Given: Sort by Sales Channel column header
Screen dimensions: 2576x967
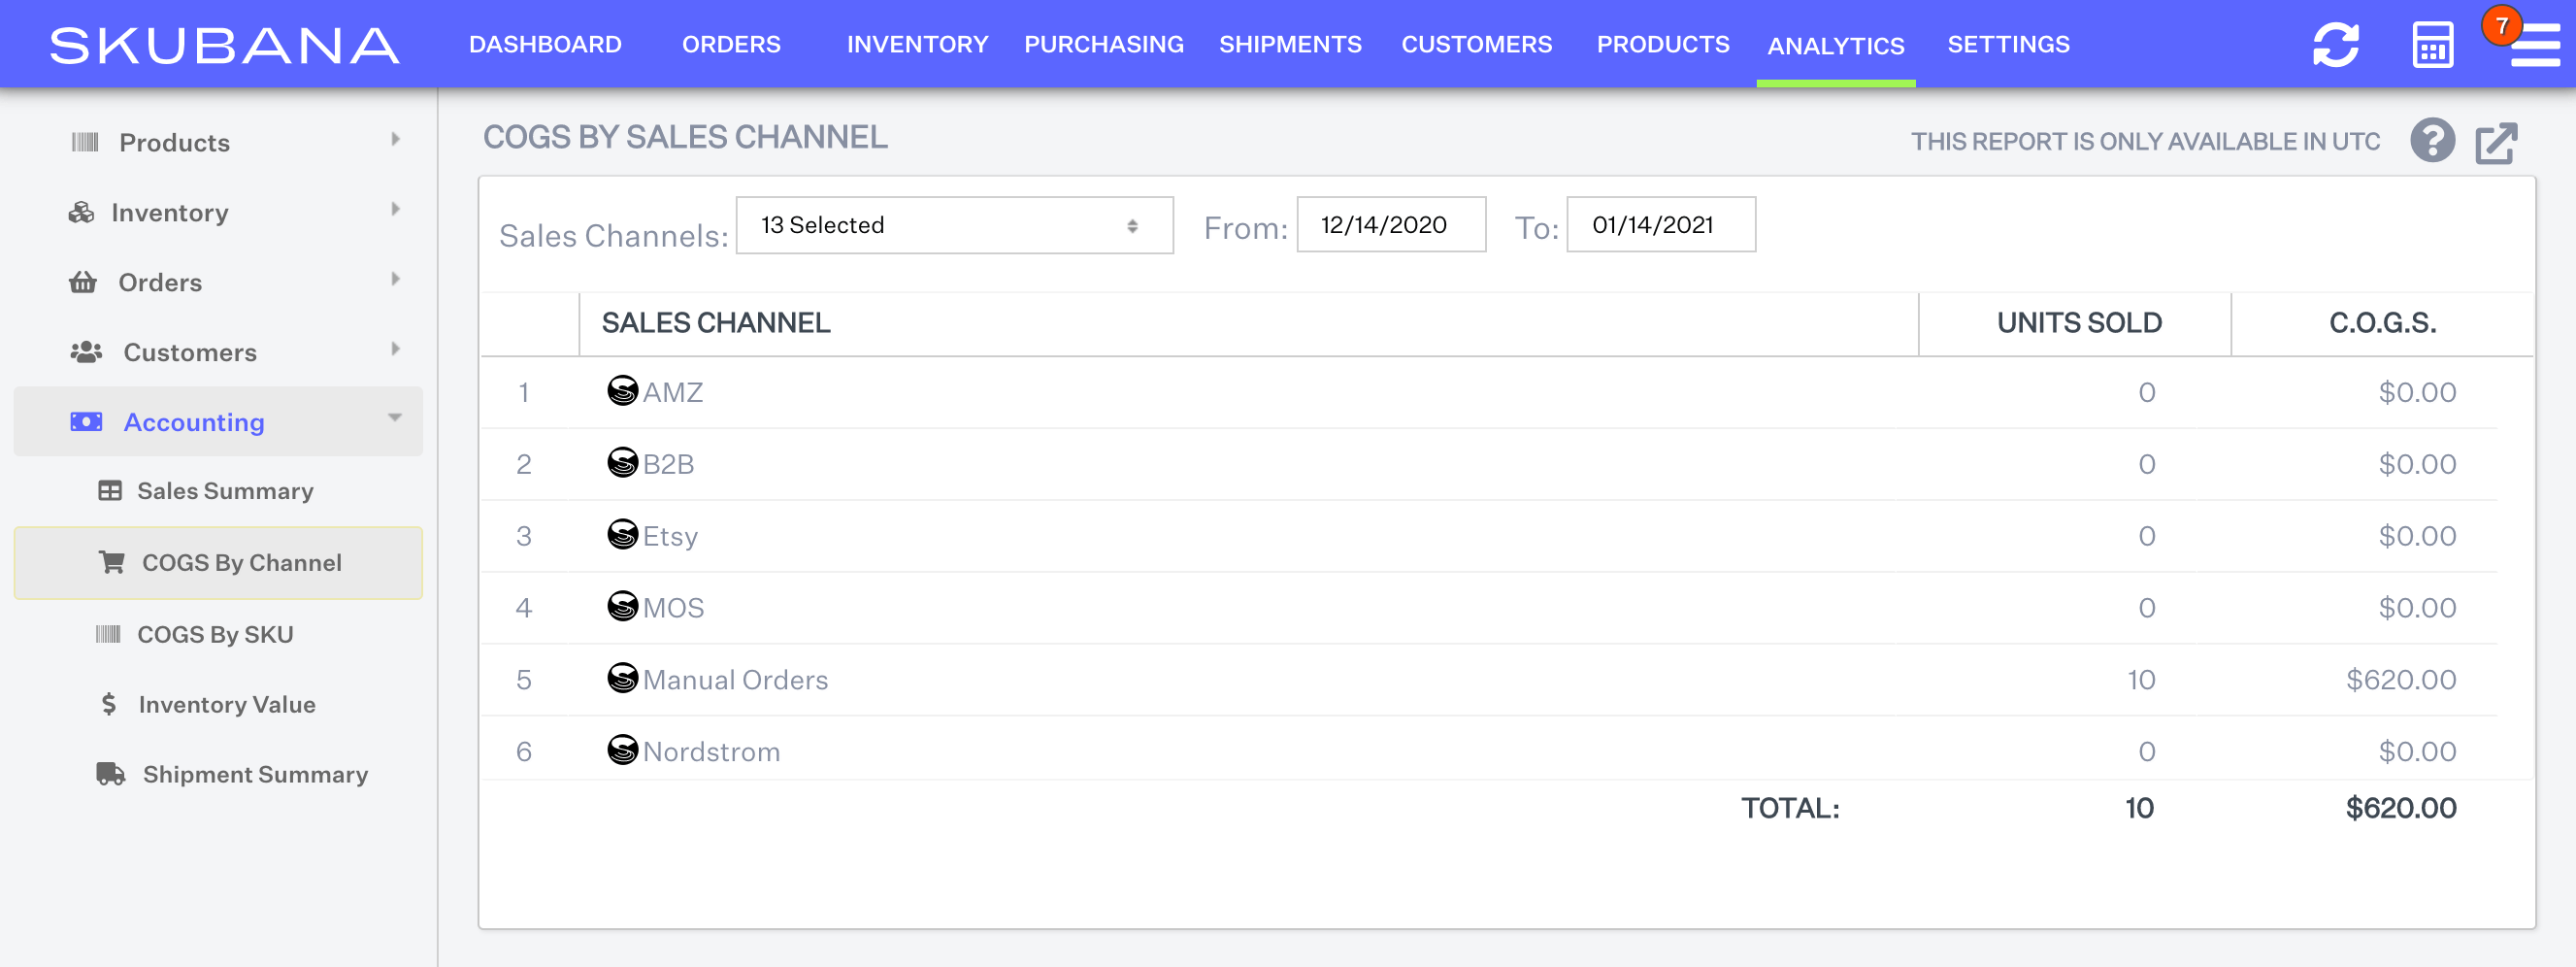Looking at the screenshot, I should coord(716,323).
